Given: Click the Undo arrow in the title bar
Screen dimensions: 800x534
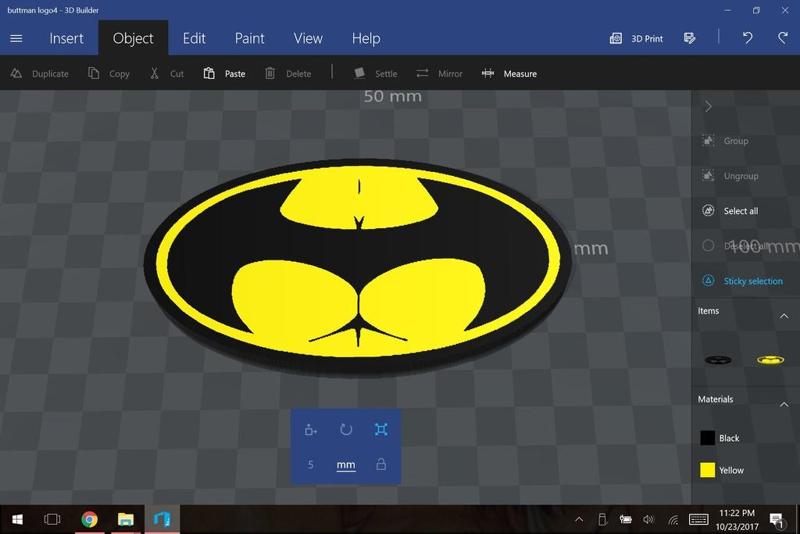Looking at the screenshot, I should pos(747,38).
